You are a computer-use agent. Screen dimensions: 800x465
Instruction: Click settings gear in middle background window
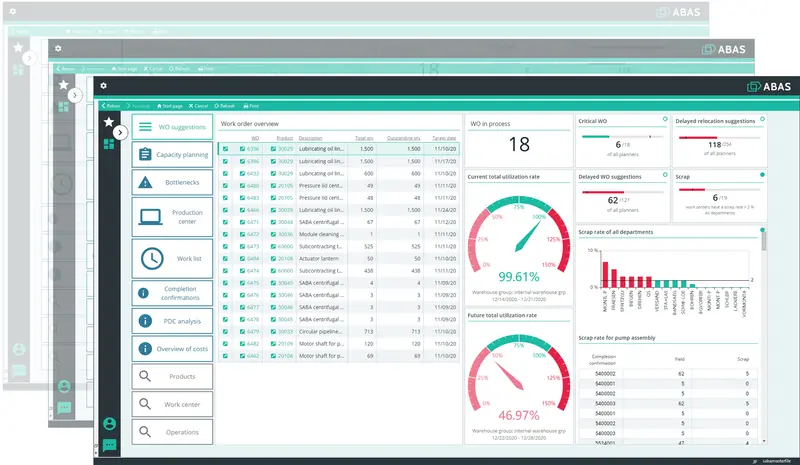click(58, 48)
